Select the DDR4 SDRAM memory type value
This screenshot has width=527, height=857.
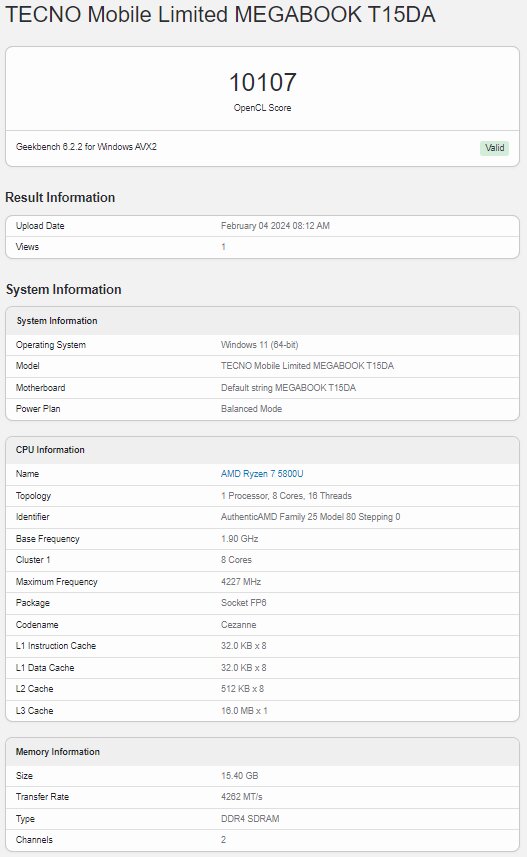250,819
